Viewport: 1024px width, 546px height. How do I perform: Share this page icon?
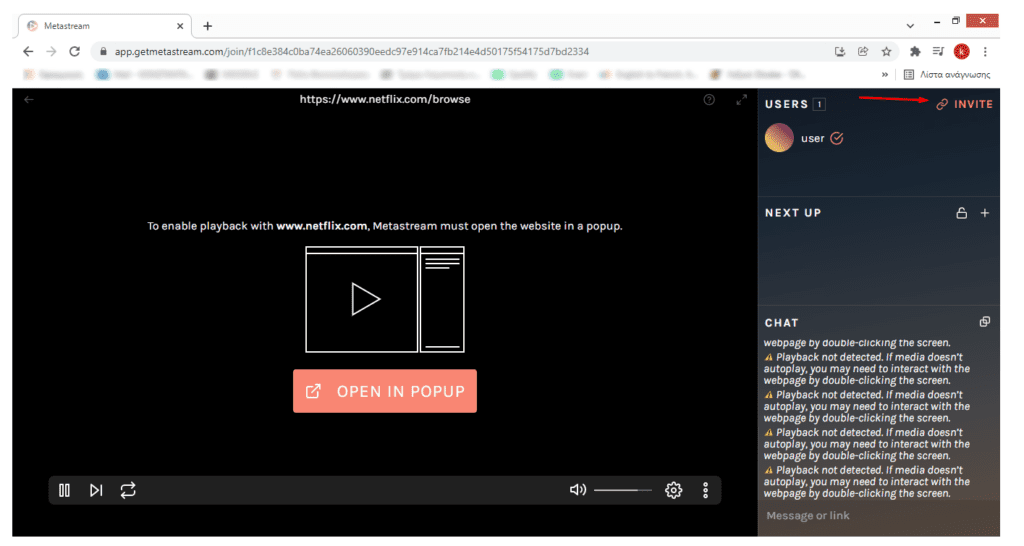[x=863, y=52]
